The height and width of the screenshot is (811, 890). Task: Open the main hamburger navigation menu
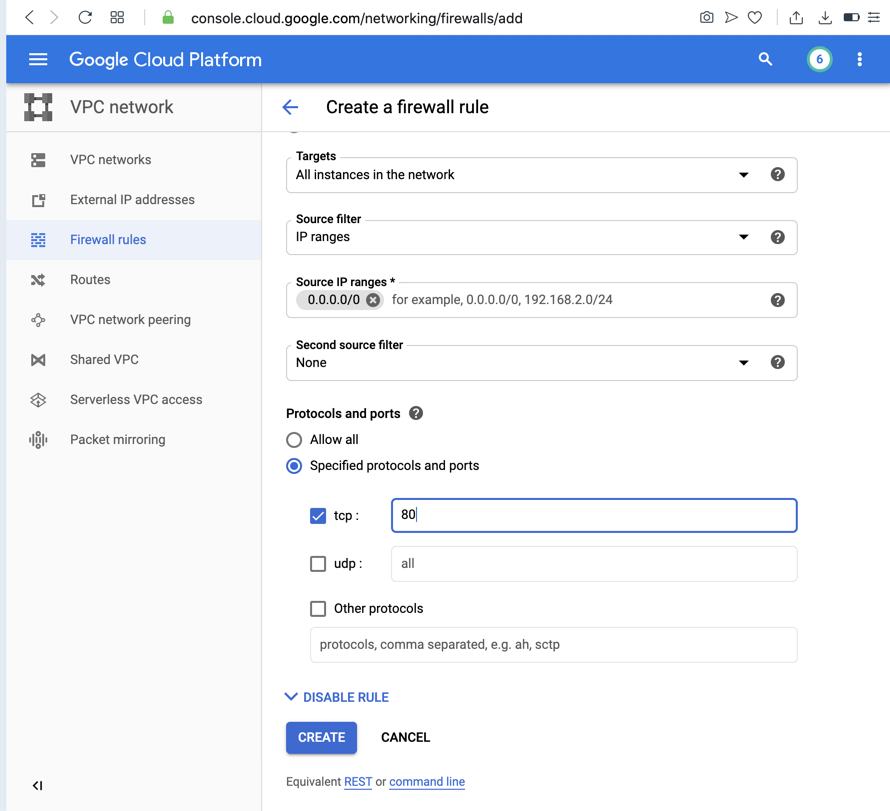38,60
